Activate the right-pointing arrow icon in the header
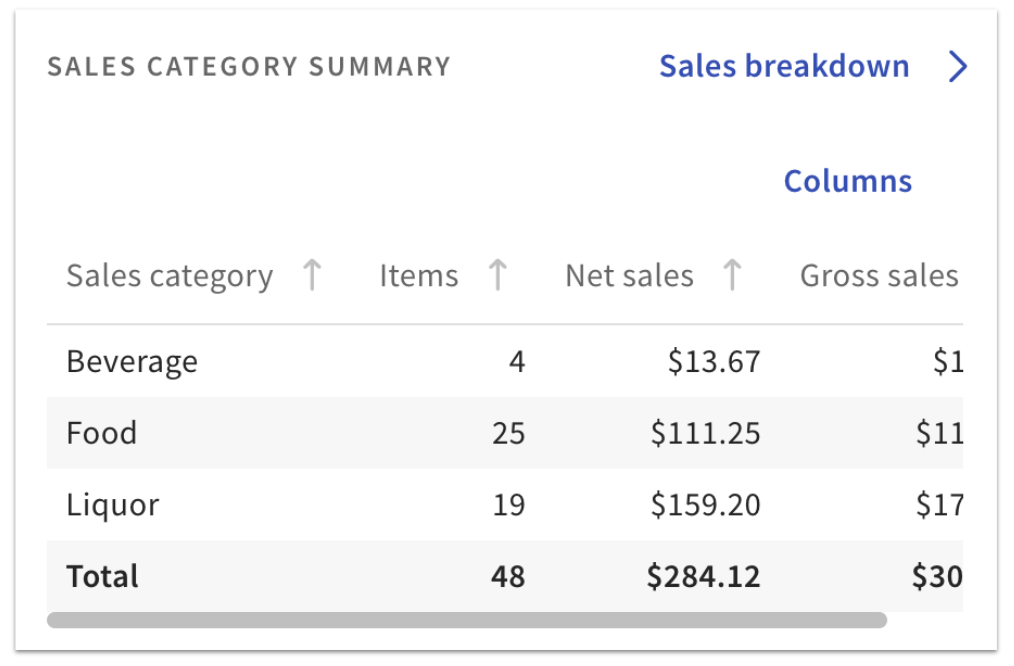Screen dimensions: 1014x666 click(x=959, y=66)
